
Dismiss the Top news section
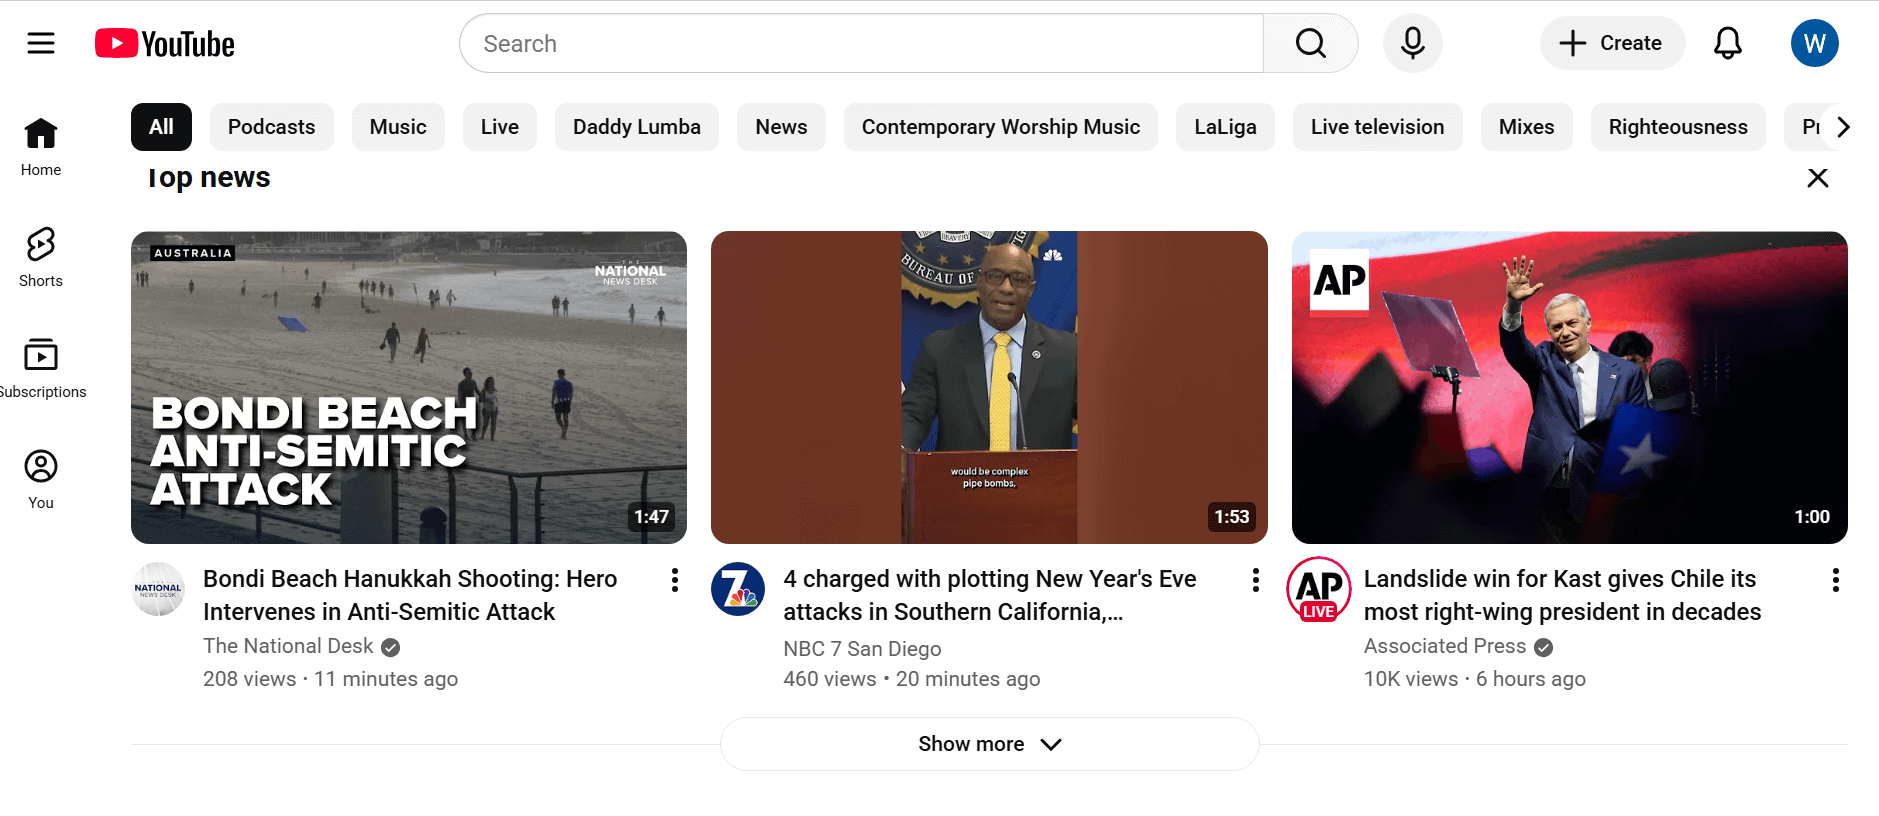tap(1817, 178)
